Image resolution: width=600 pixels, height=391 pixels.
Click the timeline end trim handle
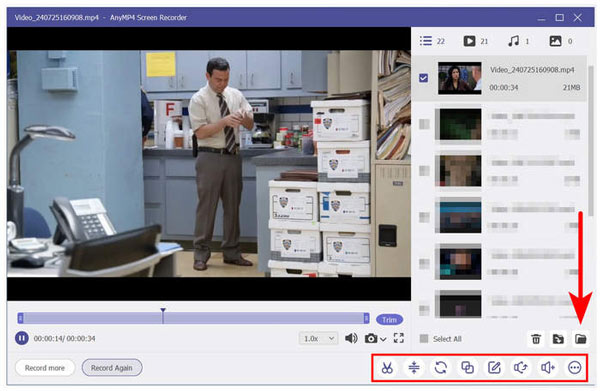point(366,318)
